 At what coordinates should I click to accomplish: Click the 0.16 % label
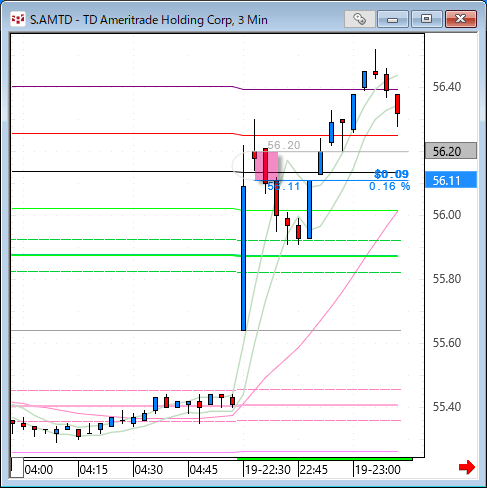pyautogui.click(x=389, y=186)
